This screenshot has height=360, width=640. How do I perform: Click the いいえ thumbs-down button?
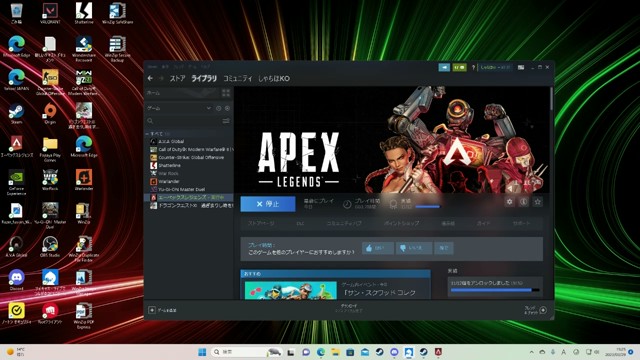click(413, 248)
